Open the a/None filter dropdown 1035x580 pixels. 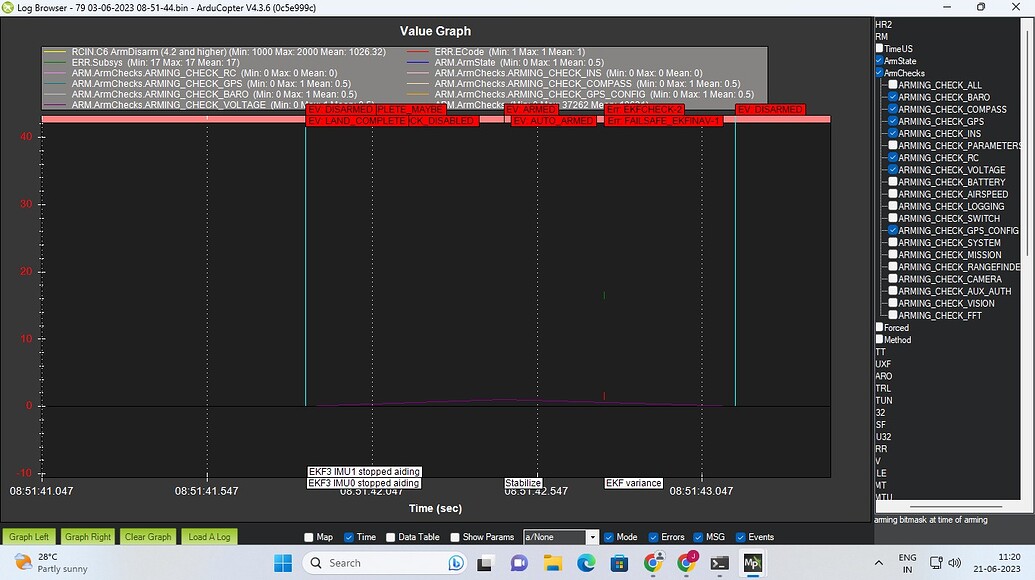pos(591,537)
